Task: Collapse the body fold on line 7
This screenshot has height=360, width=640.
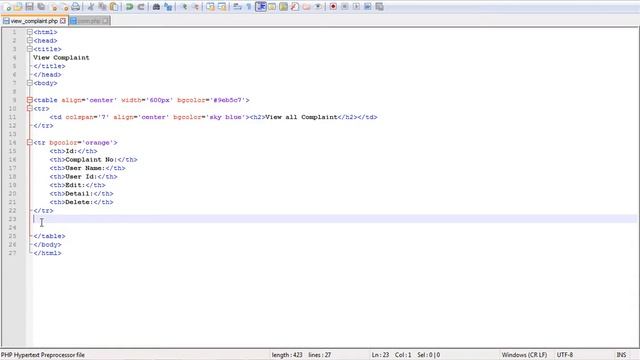Action: point(30,83)
